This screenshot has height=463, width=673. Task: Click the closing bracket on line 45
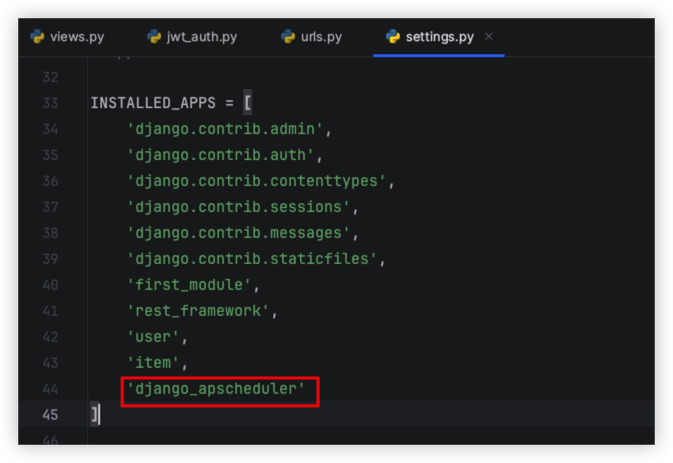coord(95,414)
